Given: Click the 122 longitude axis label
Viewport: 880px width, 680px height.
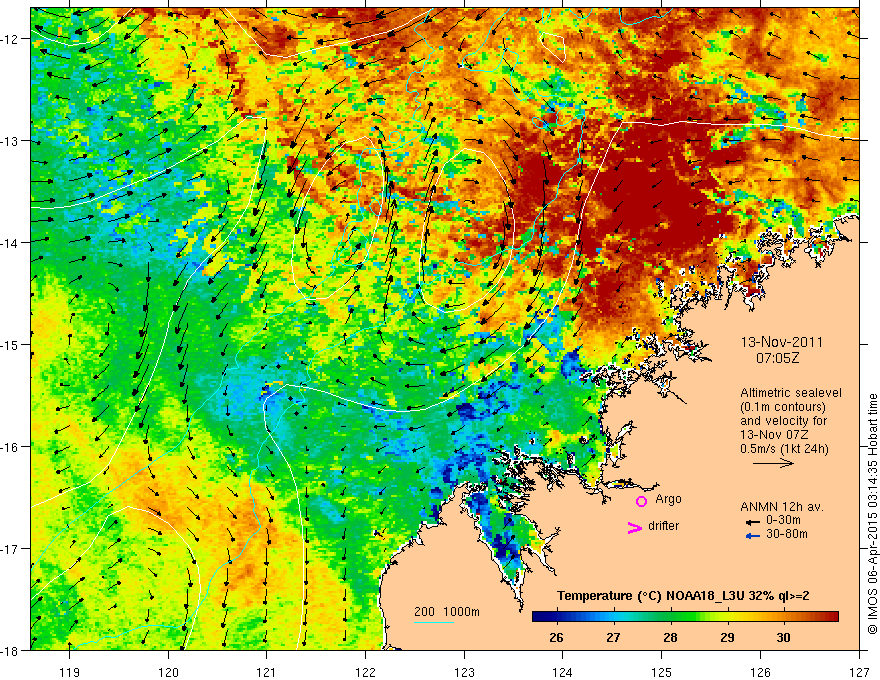Looking at the screenshot, I should coord(365,672).
